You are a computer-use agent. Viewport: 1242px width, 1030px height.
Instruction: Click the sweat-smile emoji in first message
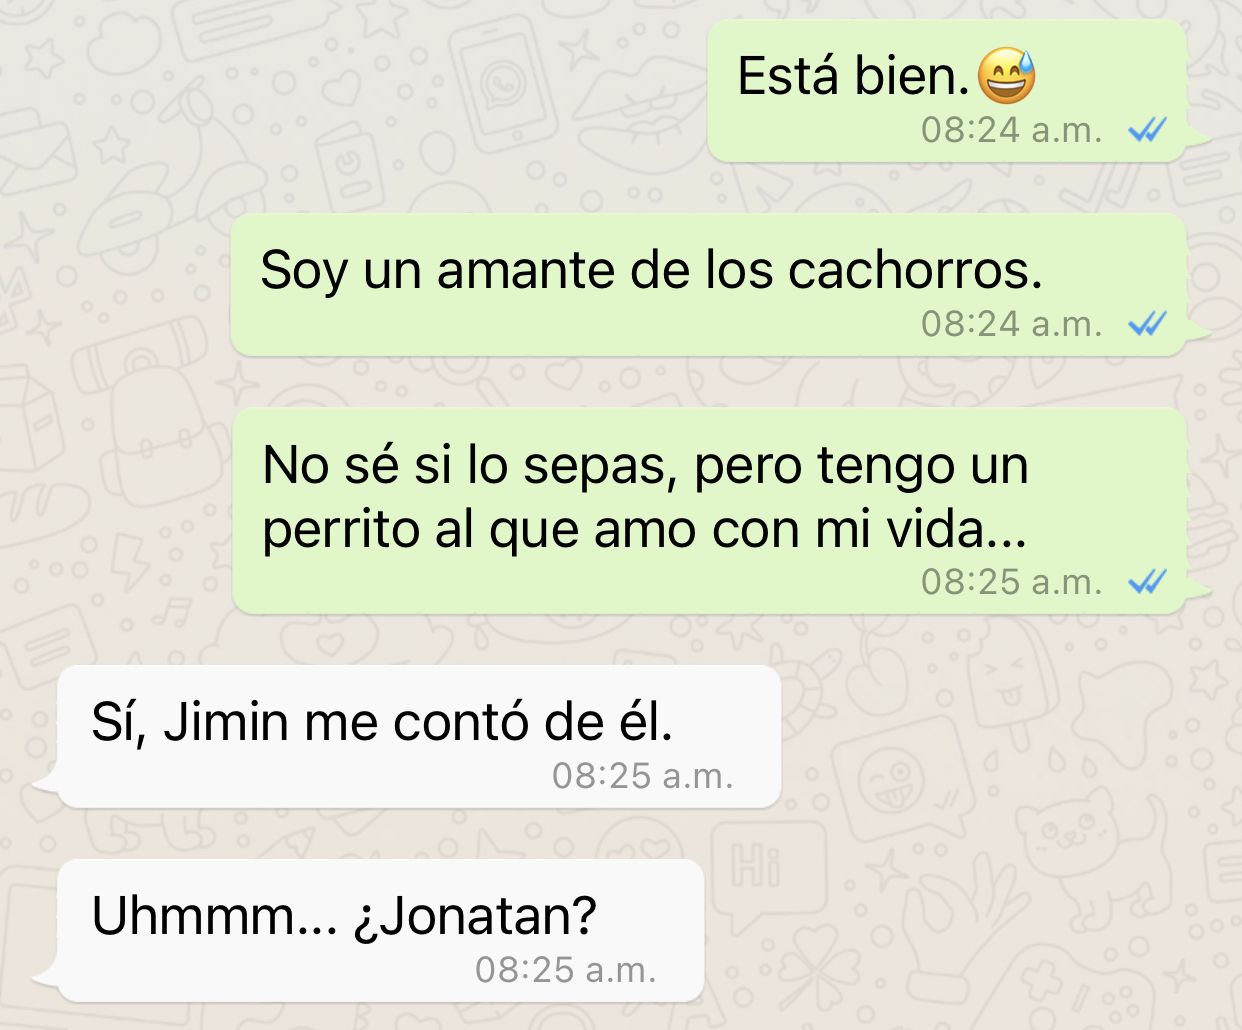pyautogui.click(x=1005, y=76)
